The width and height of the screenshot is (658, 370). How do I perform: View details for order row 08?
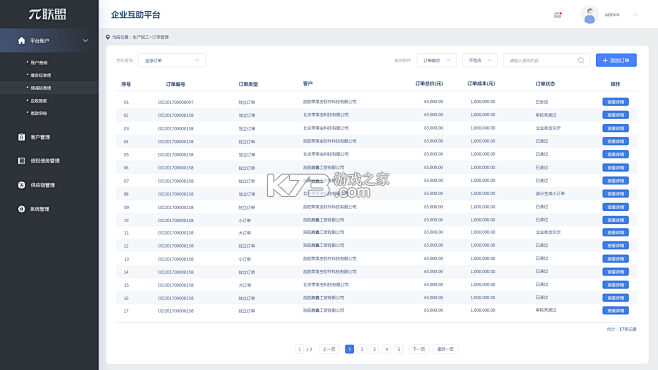[x=616, y=194]
